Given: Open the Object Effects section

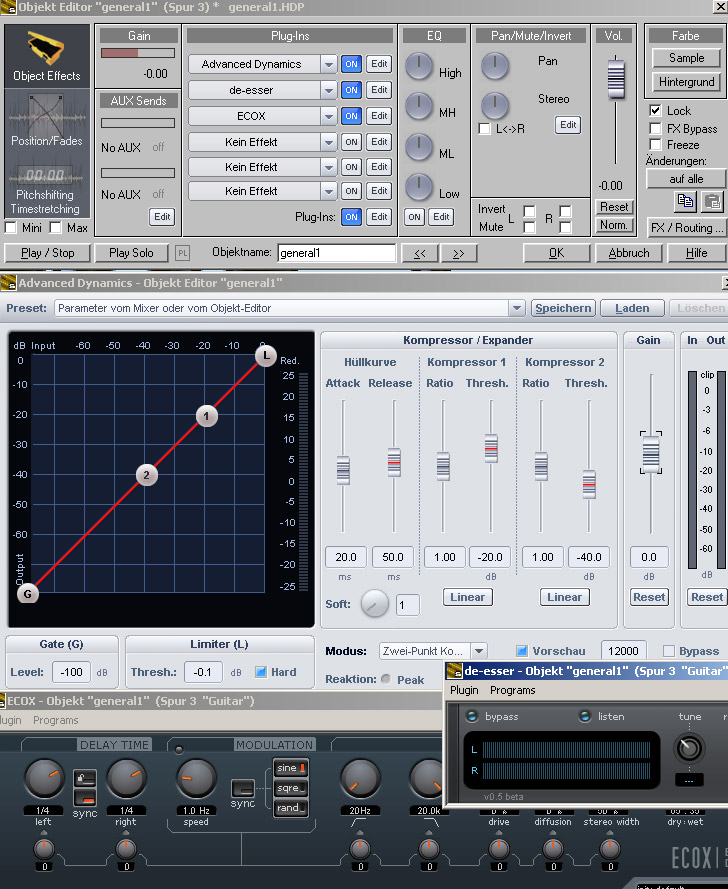Looking at the screenshot, I should (47, 56).
